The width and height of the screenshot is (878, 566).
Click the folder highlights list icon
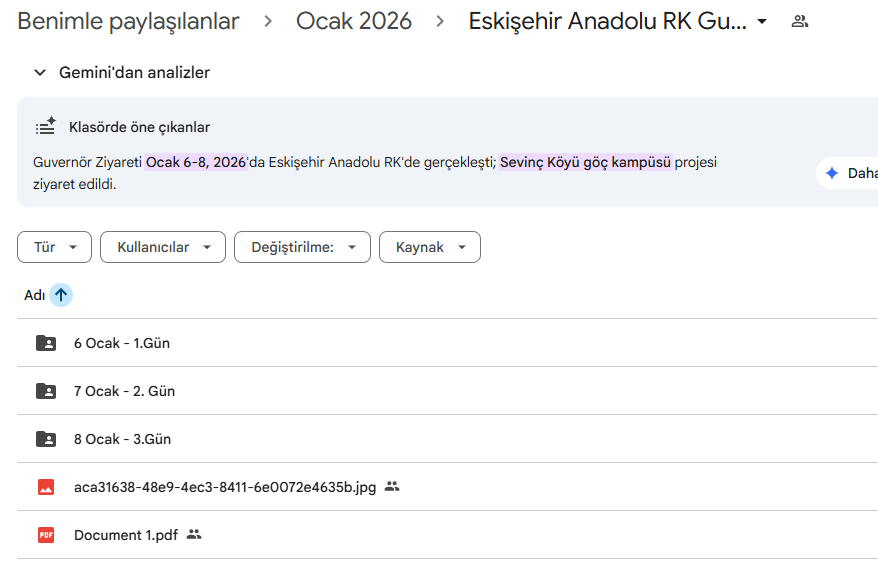[x=46, y=127]
